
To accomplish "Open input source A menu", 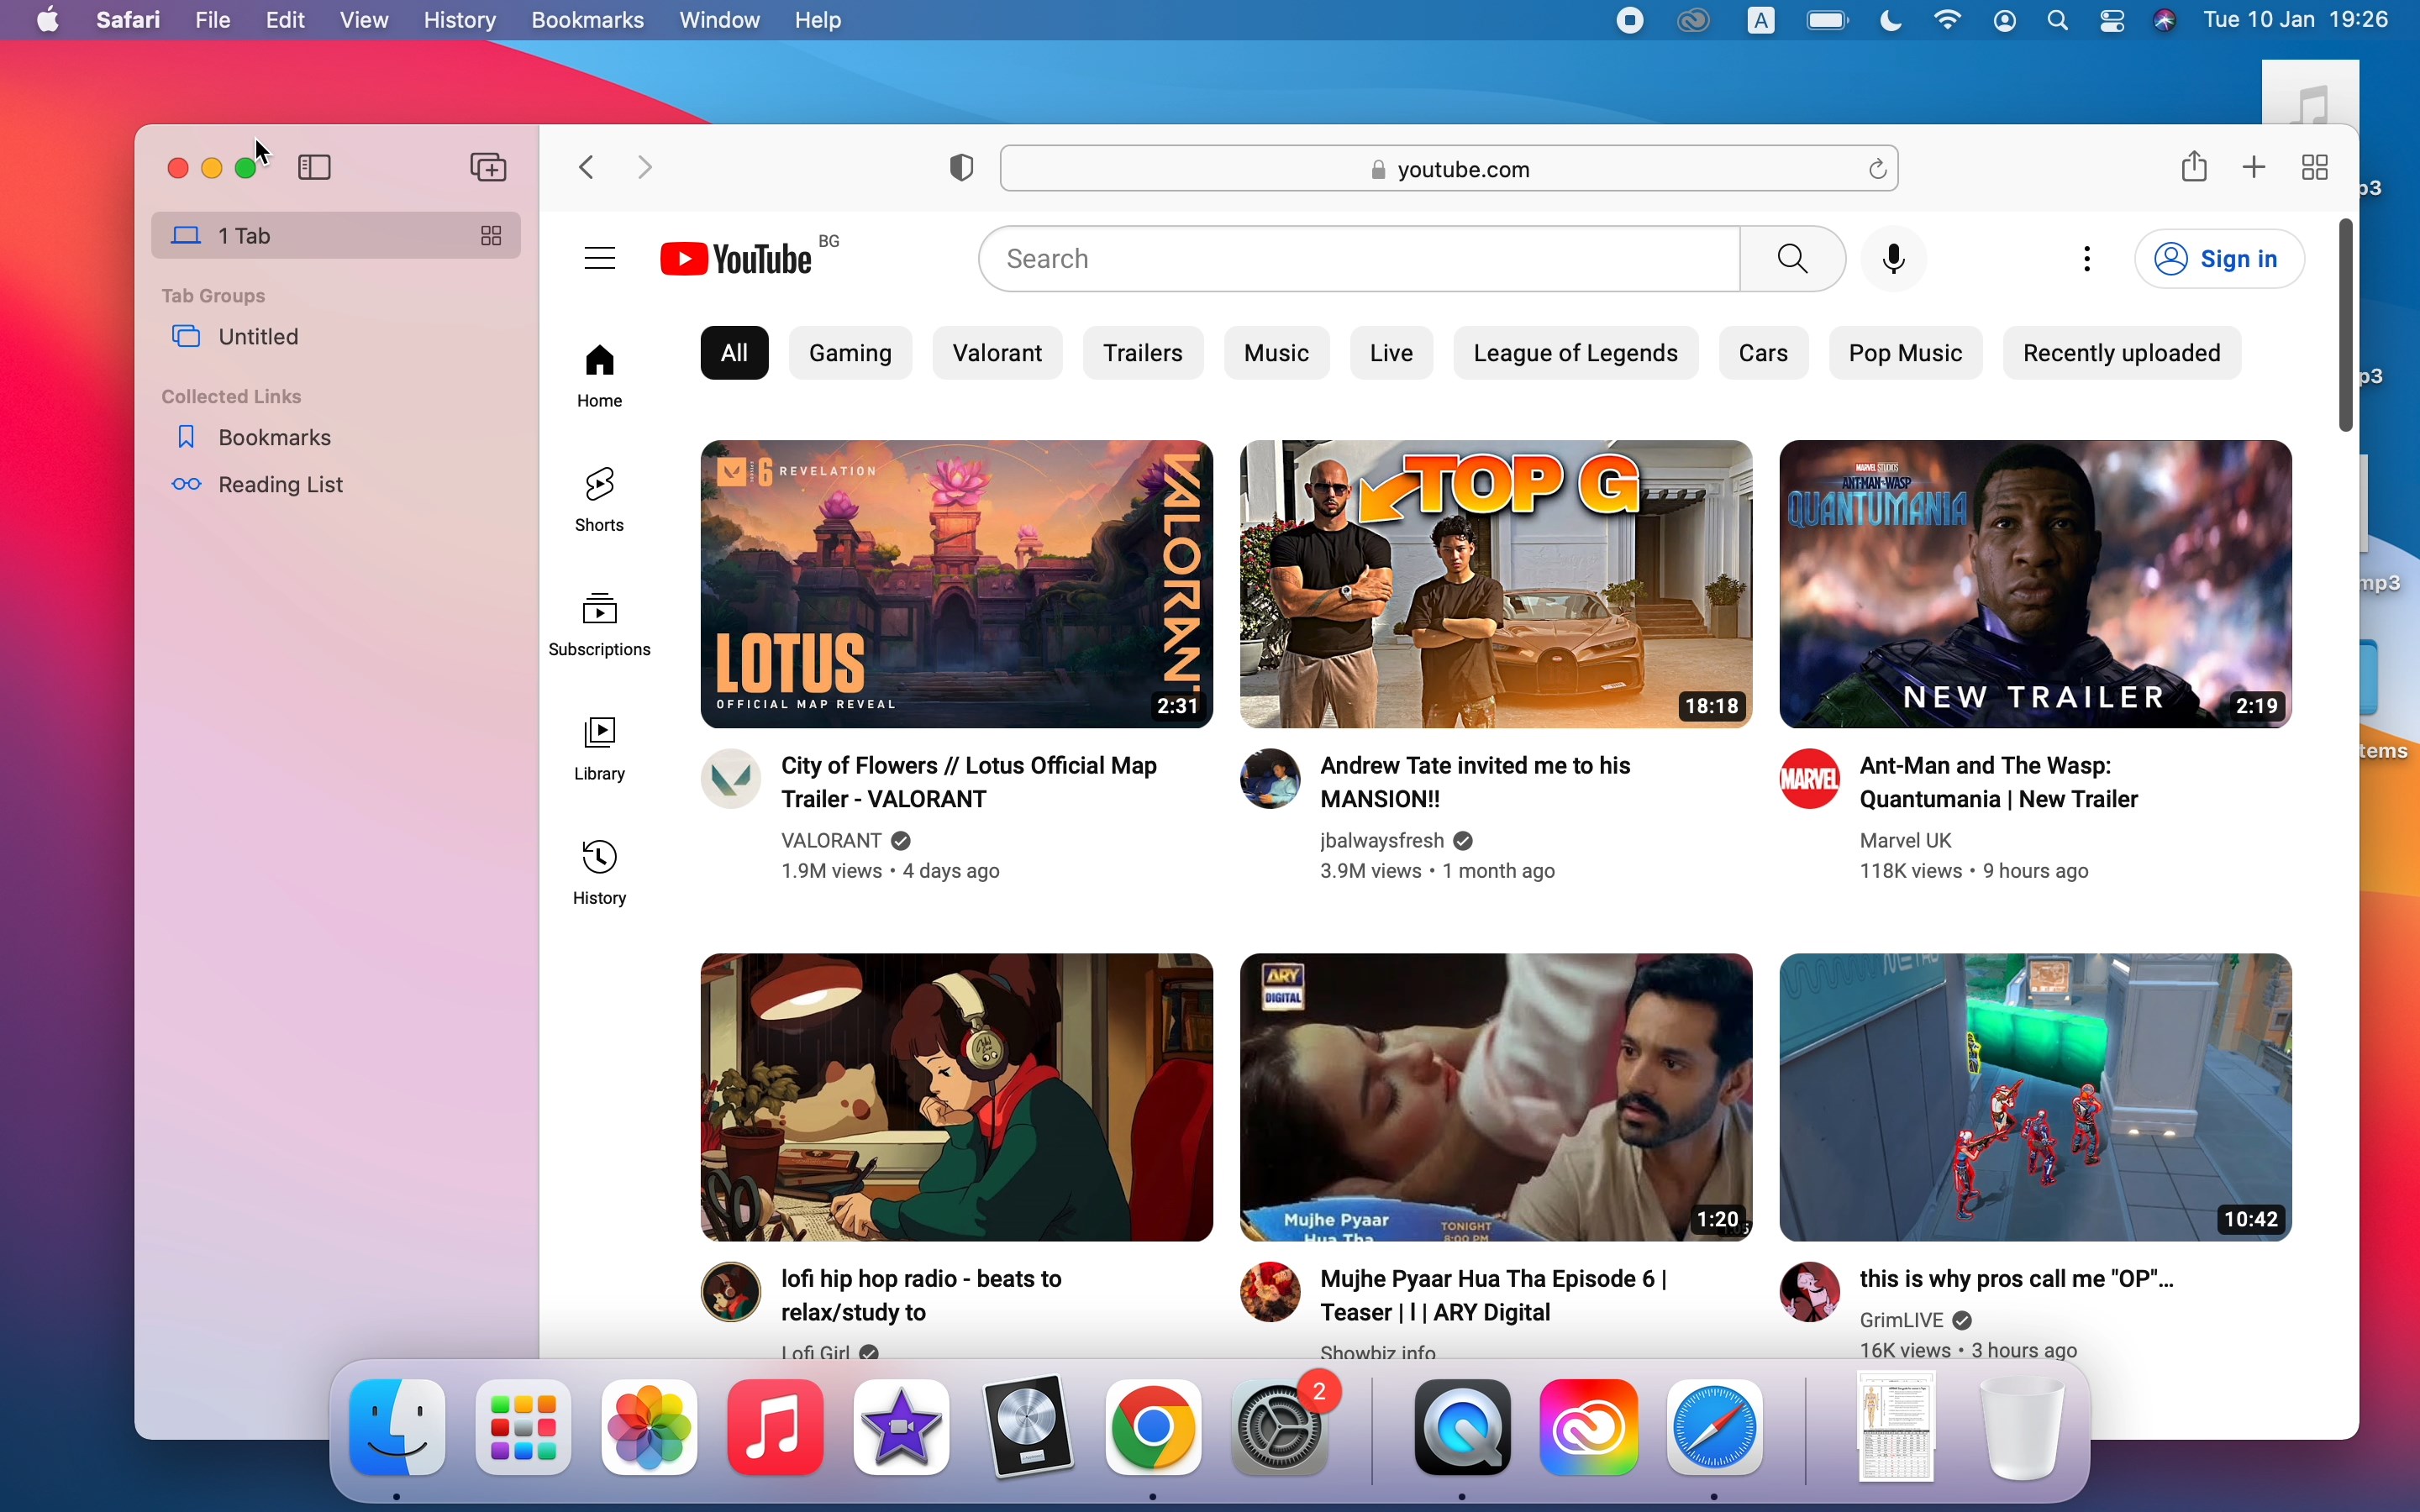I will point(1761,20).
